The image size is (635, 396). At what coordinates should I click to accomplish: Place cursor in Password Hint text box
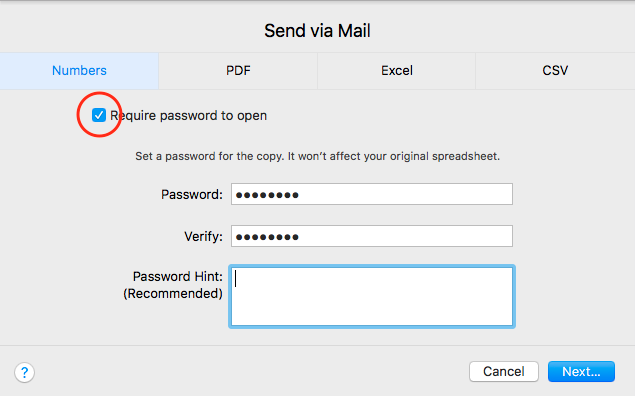click(372, 296)
